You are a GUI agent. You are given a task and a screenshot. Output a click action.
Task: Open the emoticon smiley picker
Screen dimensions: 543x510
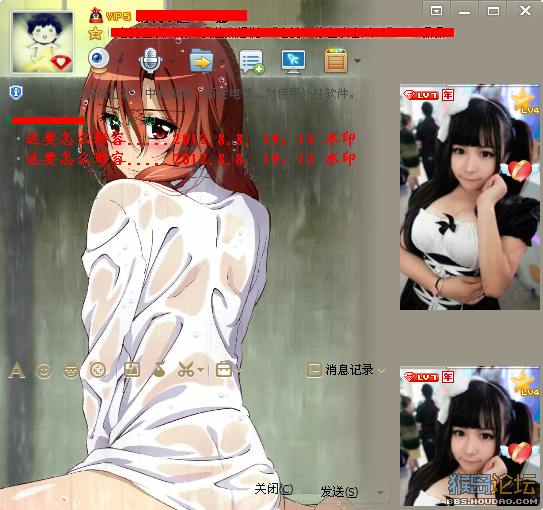(x=44, y=370)
